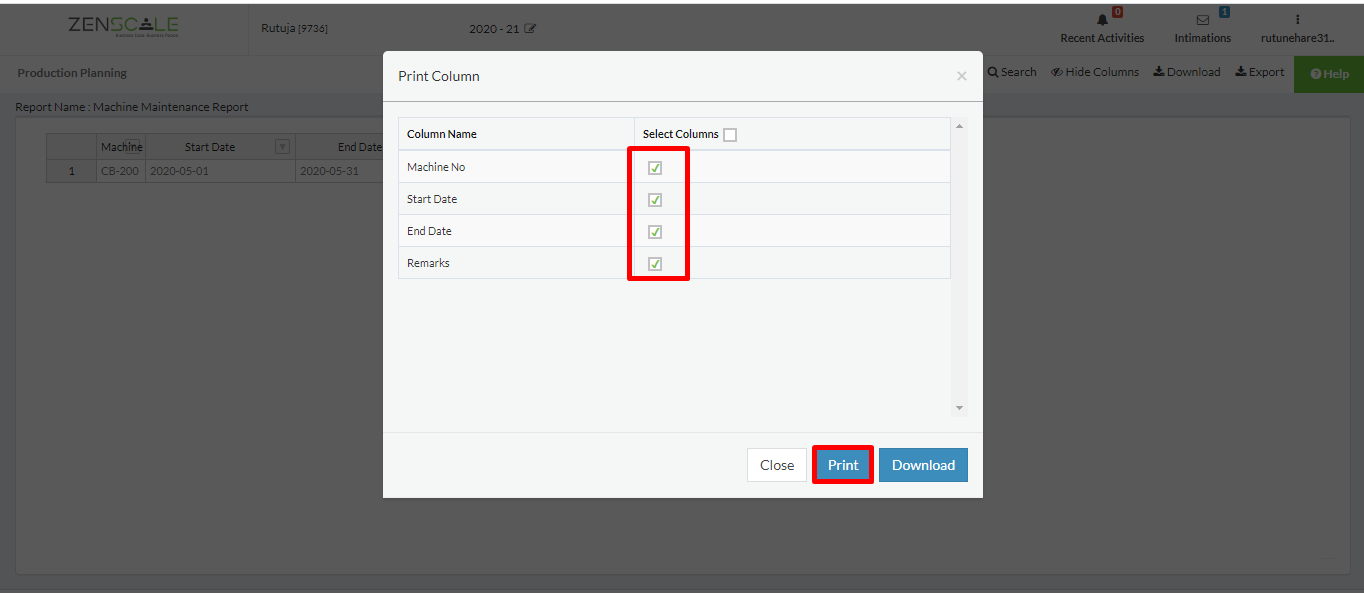Uncheck the End Date checkbox
This screenshot has height=593, width=1364.
(655, 232)
